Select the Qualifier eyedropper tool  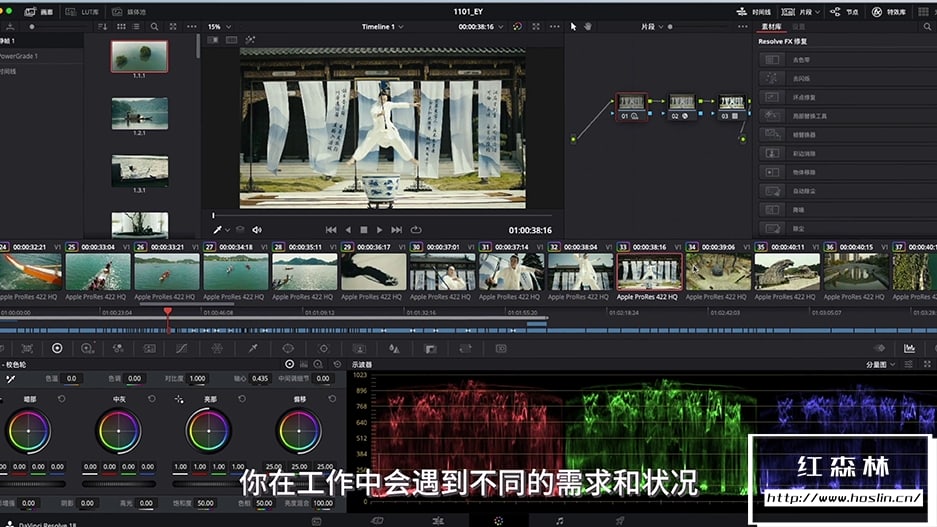coord(253,348)
